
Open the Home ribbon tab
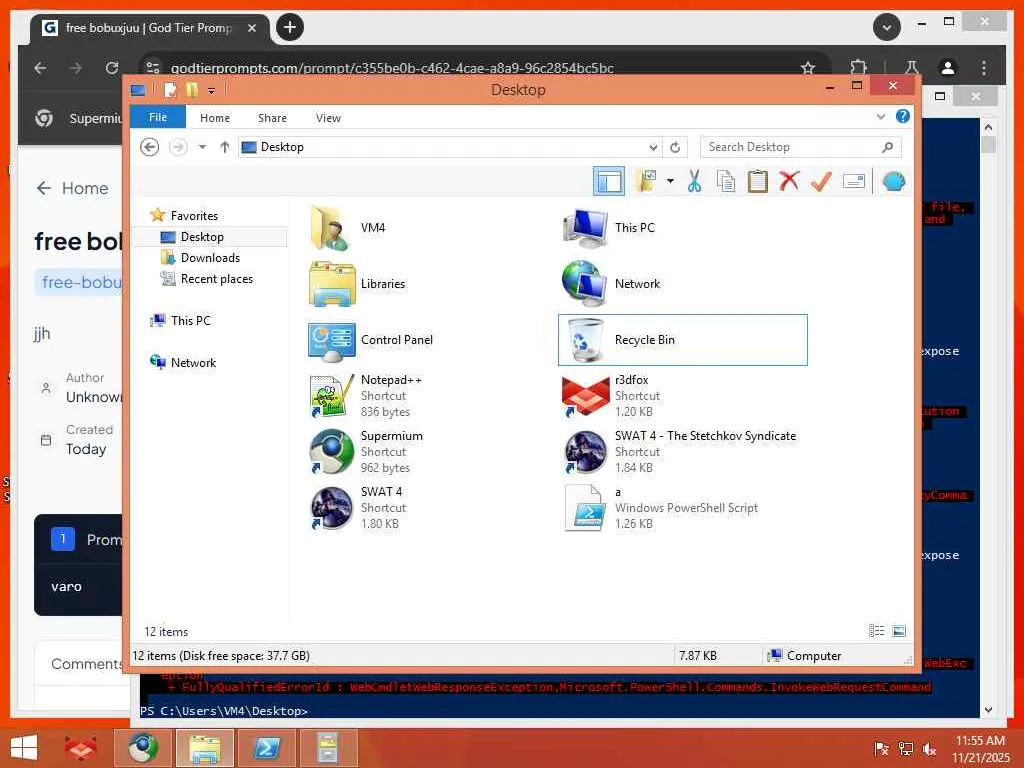tap(215, 118)
